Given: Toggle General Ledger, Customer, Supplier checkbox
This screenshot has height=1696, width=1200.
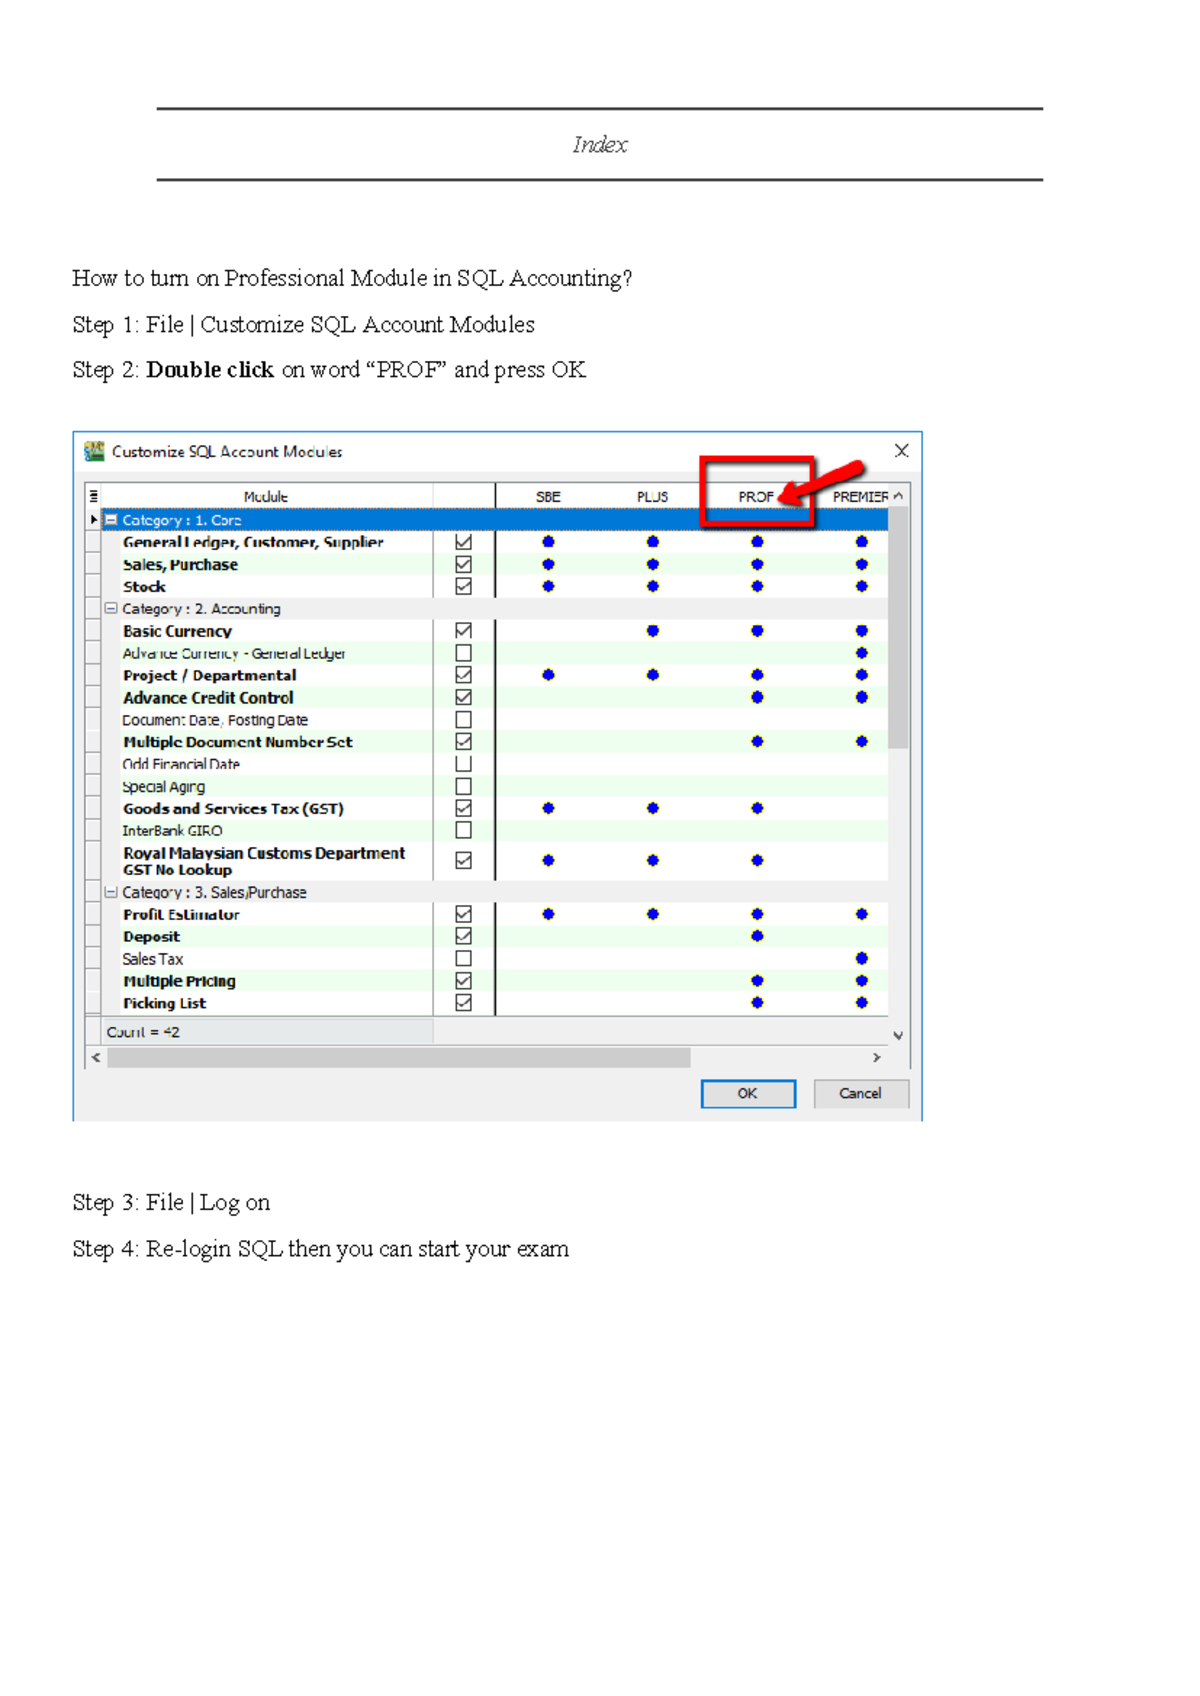Looking at the screenshot, I should tap(463, 542).
